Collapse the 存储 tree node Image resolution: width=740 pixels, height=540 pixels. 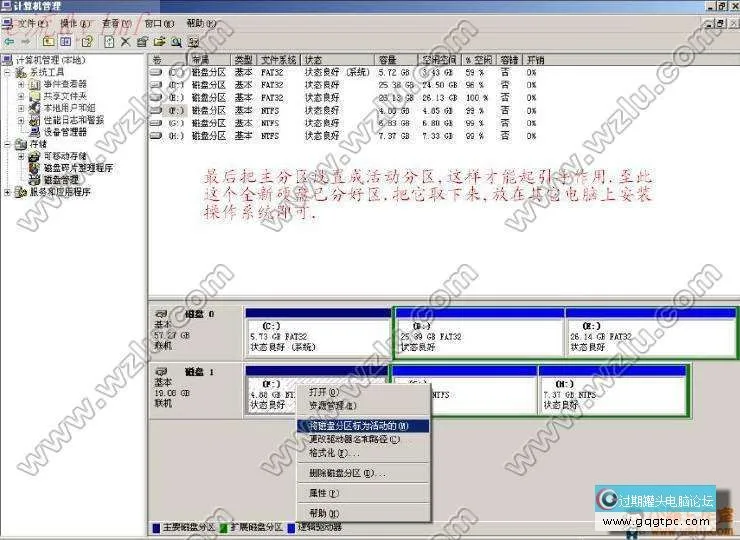click(7, 144)
